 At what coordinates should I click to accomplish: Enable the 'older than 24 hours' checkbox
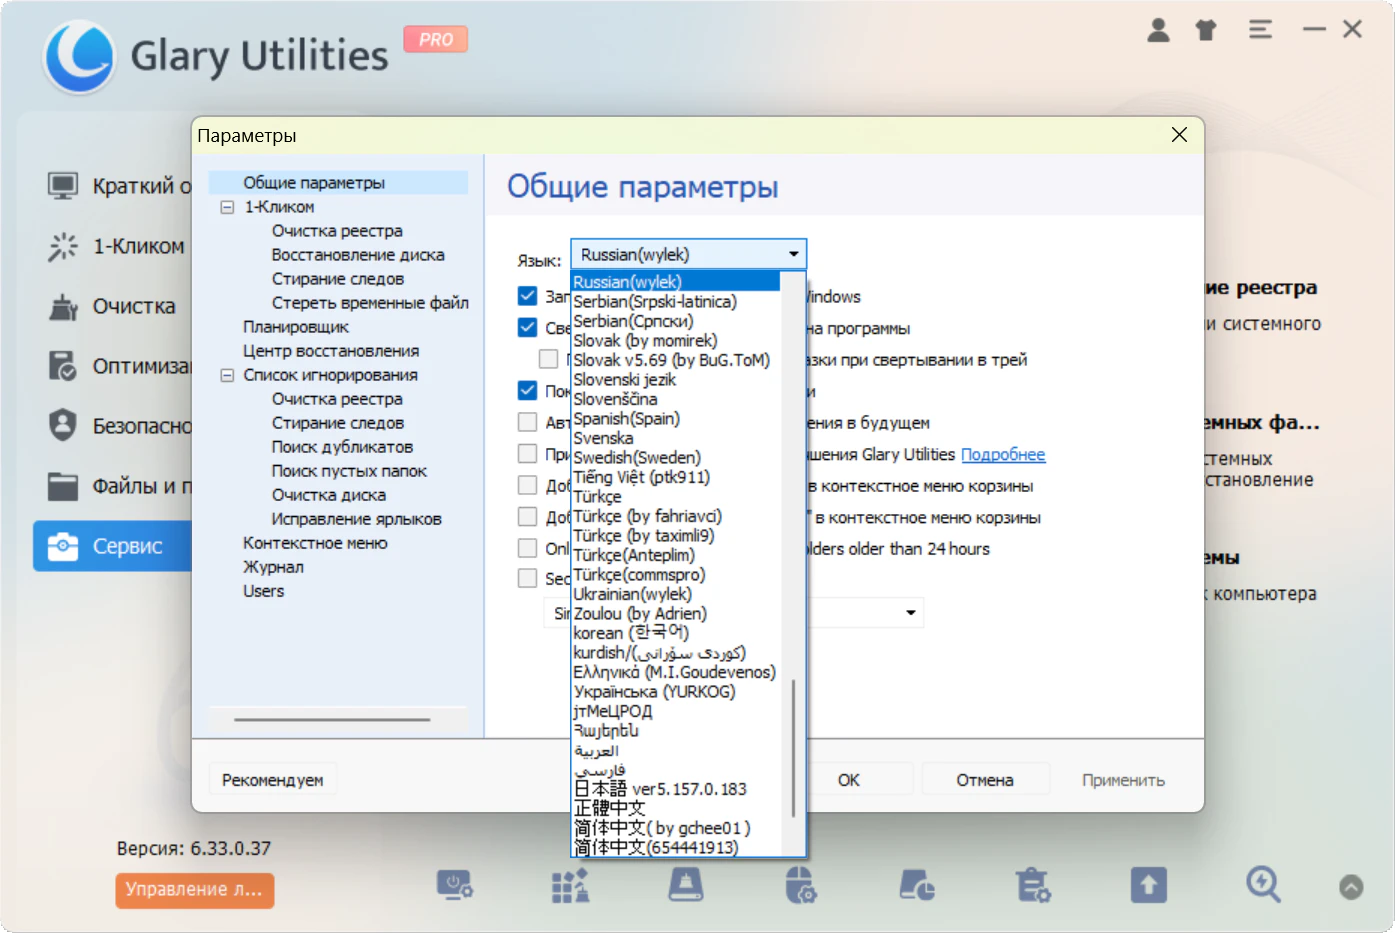click(527, 548)
